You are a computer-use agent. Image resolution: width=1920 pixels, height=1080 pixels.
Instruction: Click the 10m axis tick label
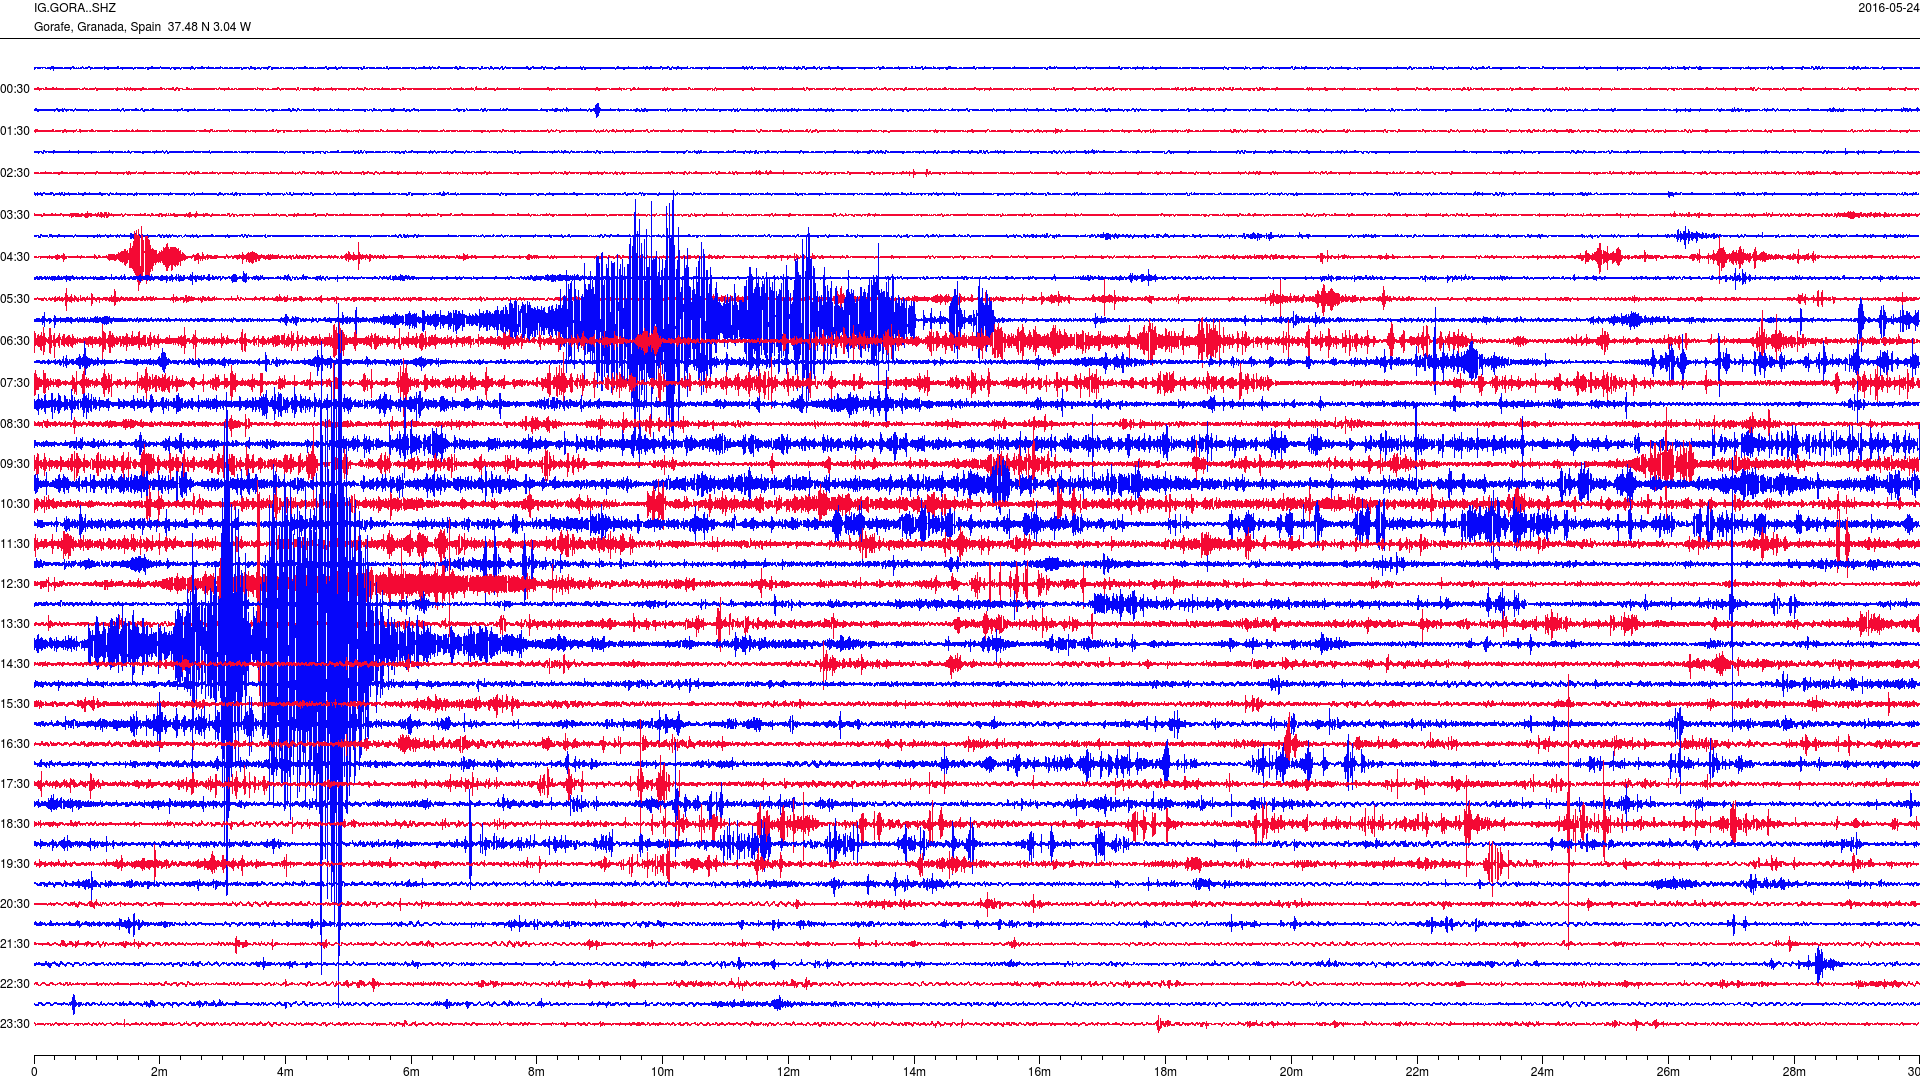click(662, 1072)
